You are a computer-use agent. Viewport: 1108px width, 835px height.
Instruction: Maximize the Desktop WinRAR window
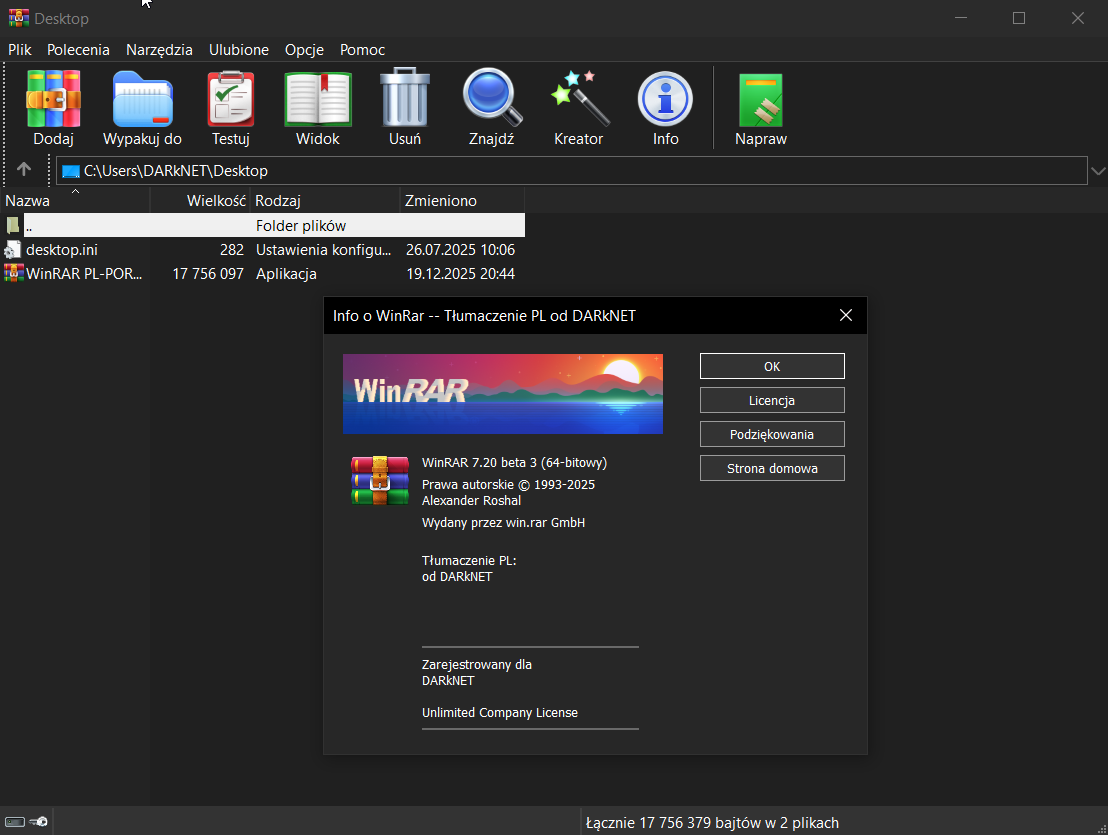point(1018,18)
